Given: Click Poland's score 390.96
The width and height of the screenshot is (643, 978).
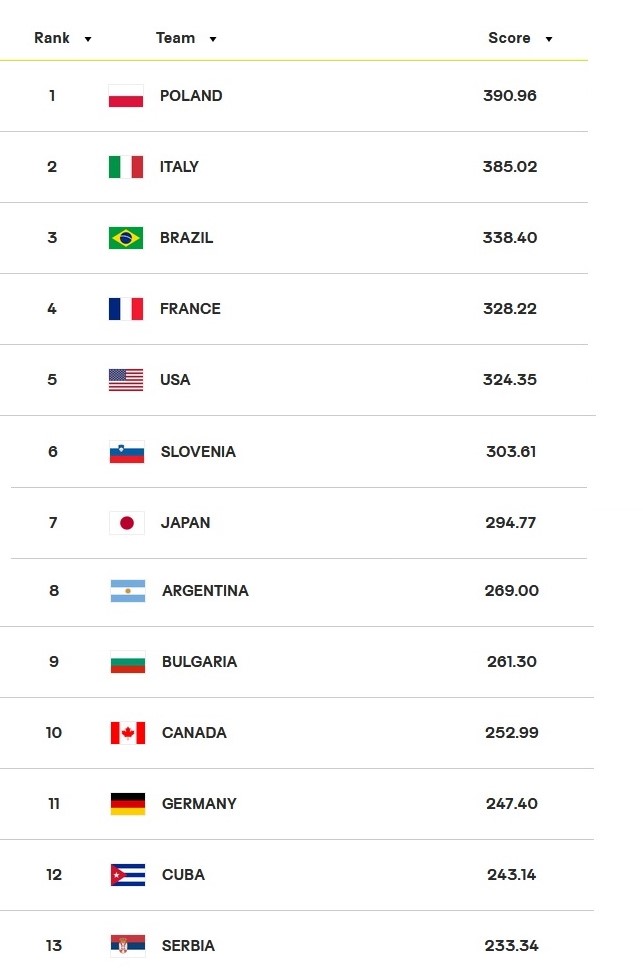Looking at the screenshot, I should [x=510, y=96].
